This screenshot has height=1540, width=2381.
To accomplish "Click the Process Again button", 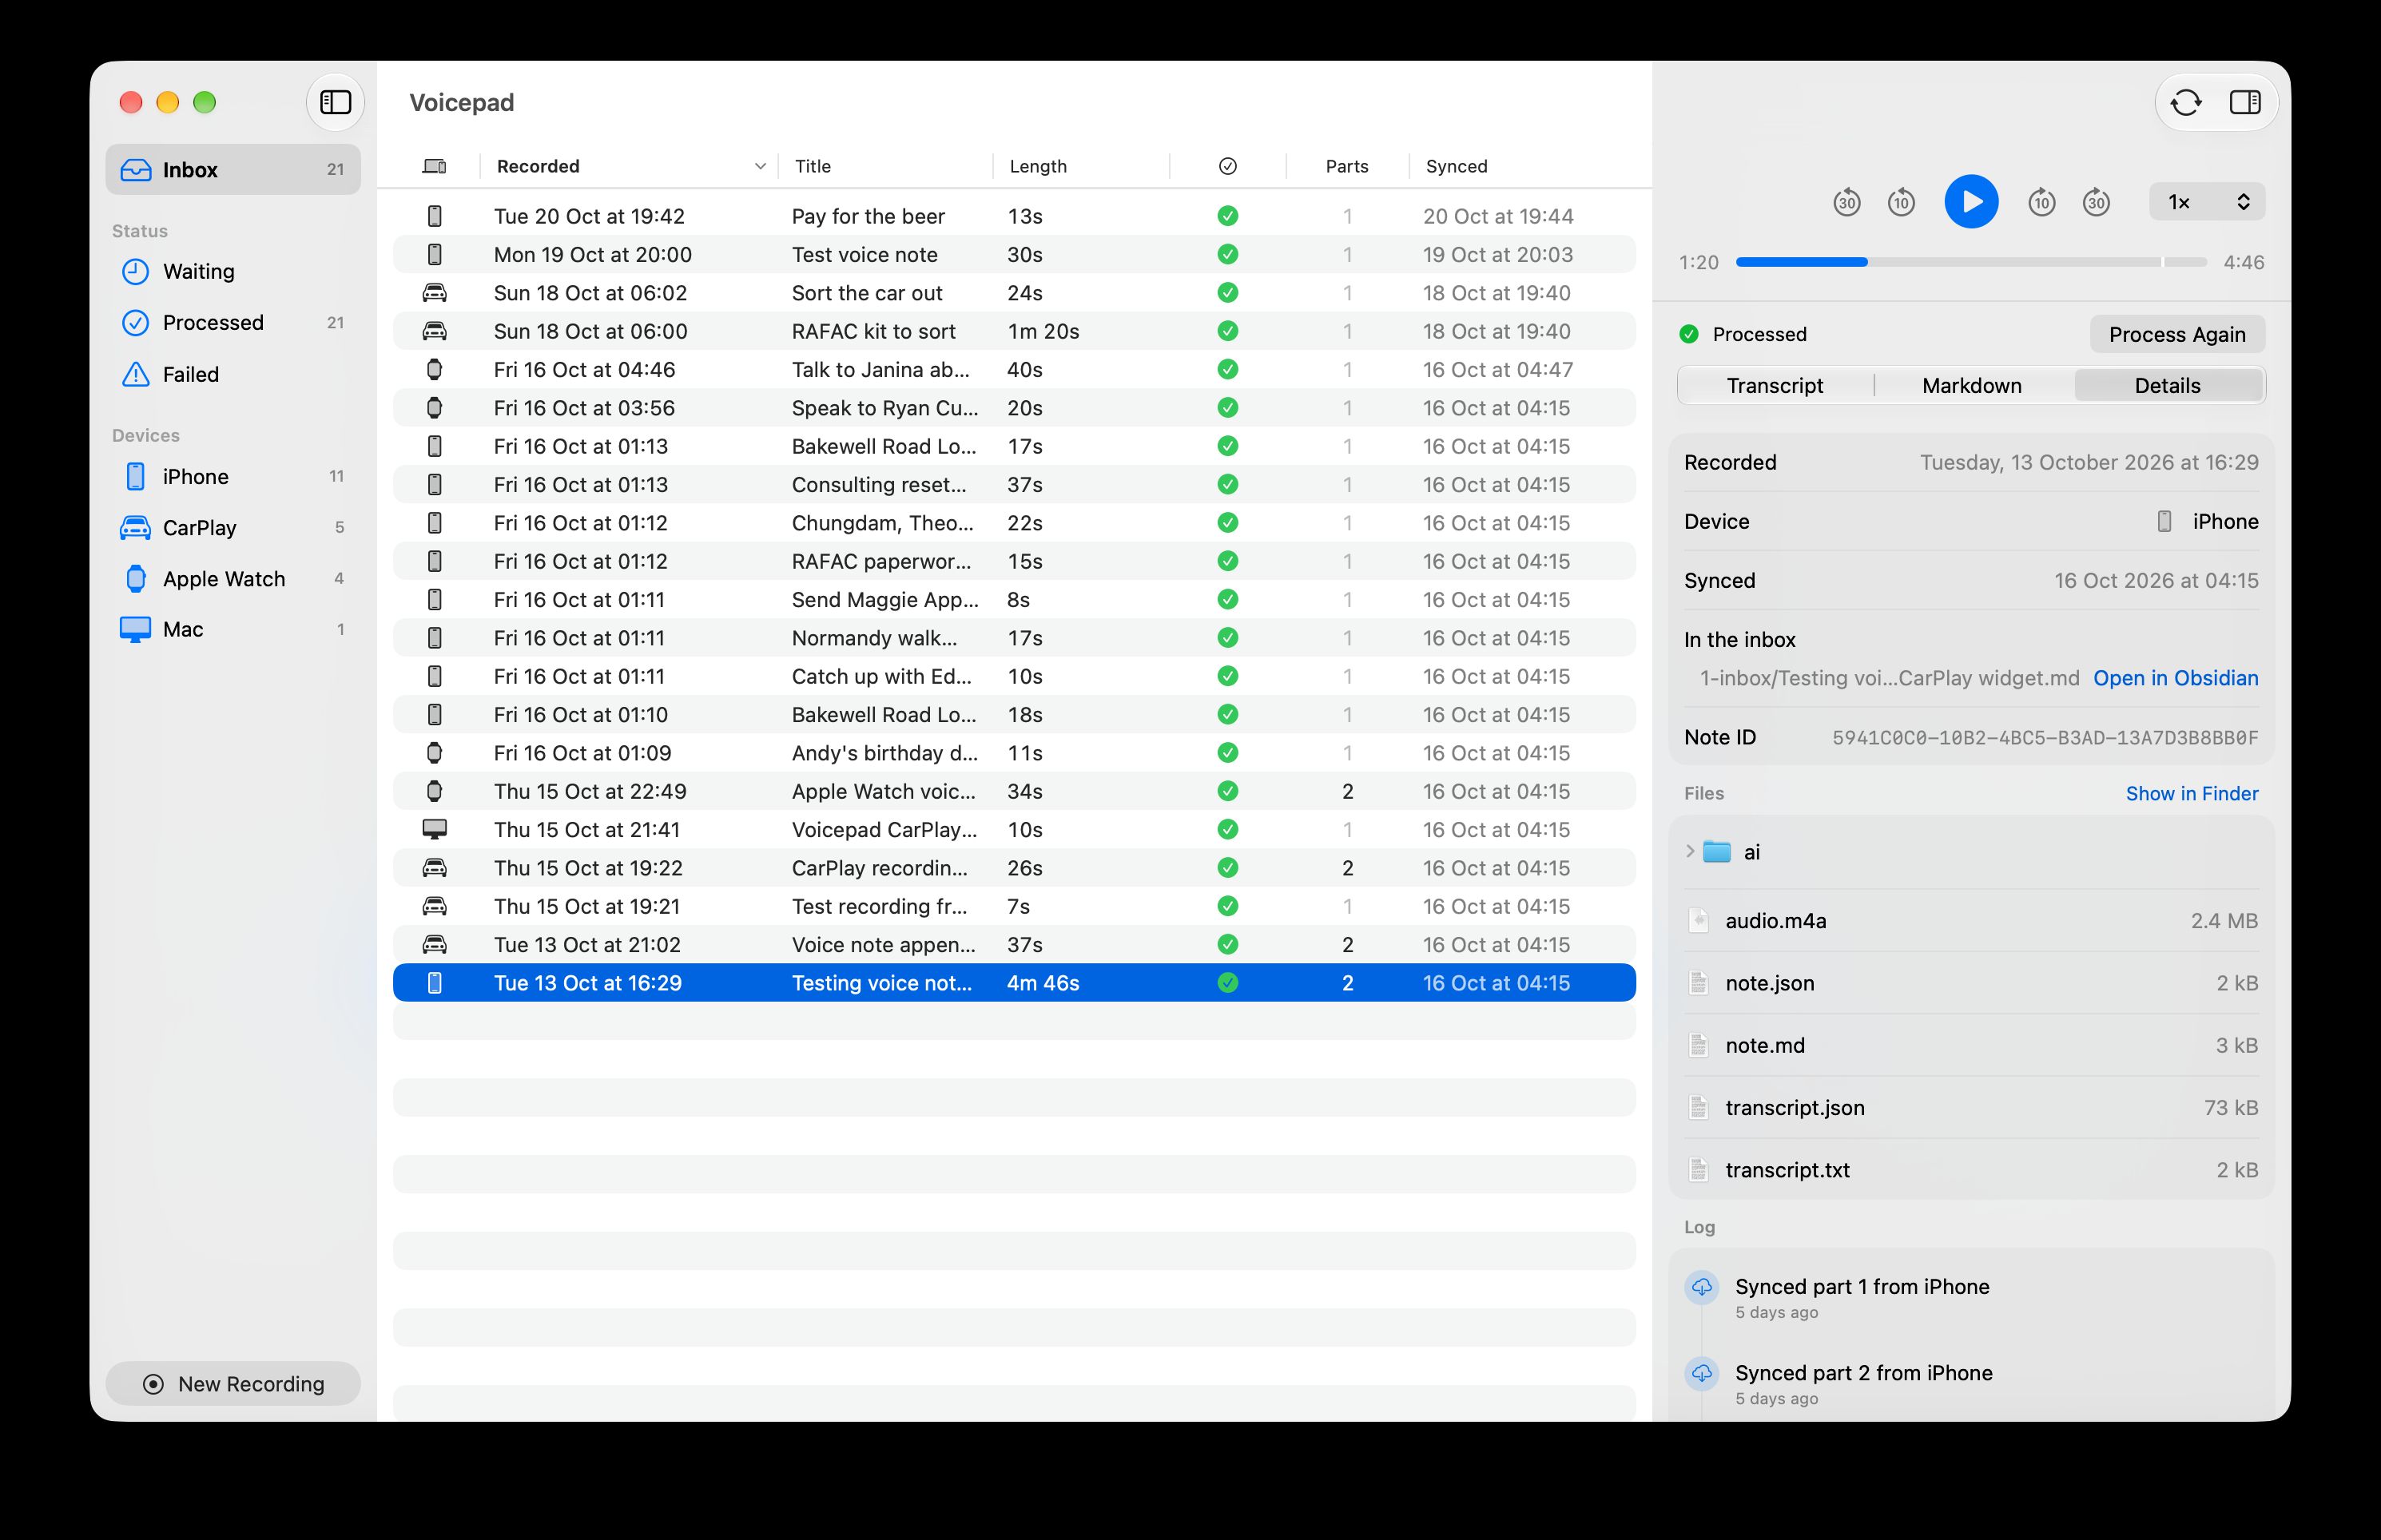I will (x=2177, y=335).
